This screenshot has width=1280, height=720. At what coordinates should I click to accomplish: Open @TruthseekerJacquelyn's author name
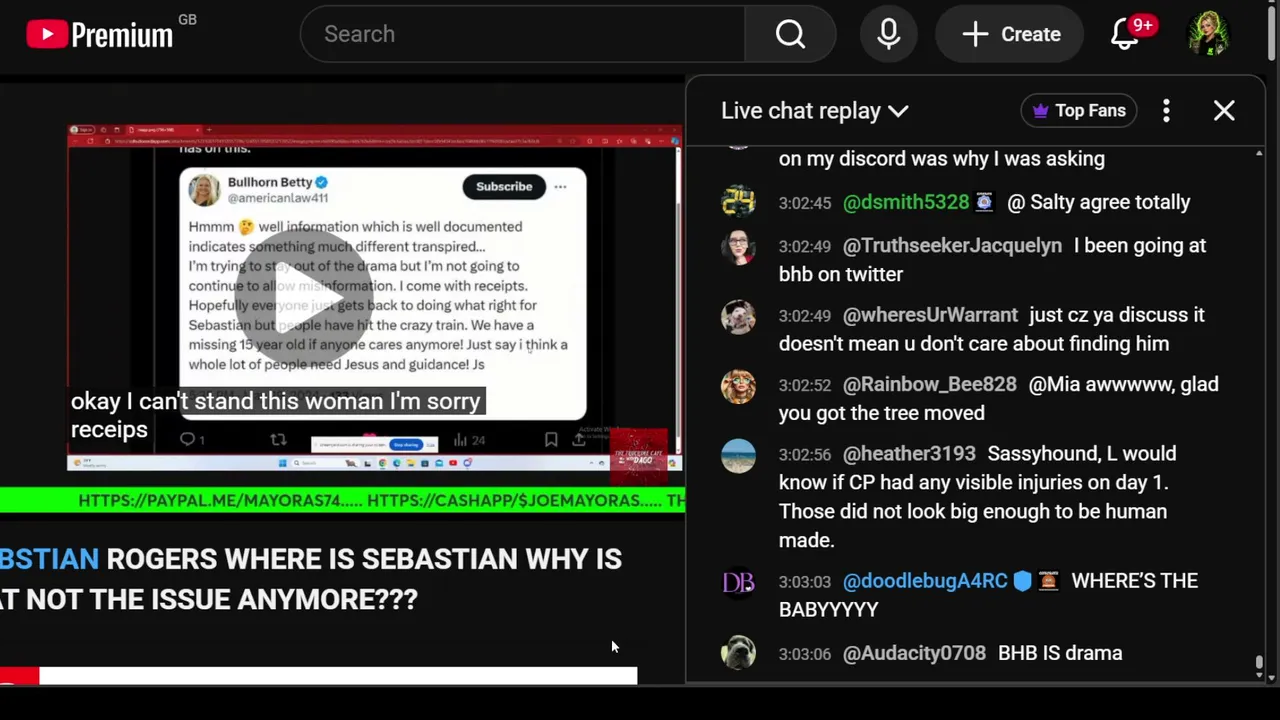pos(952,245)
